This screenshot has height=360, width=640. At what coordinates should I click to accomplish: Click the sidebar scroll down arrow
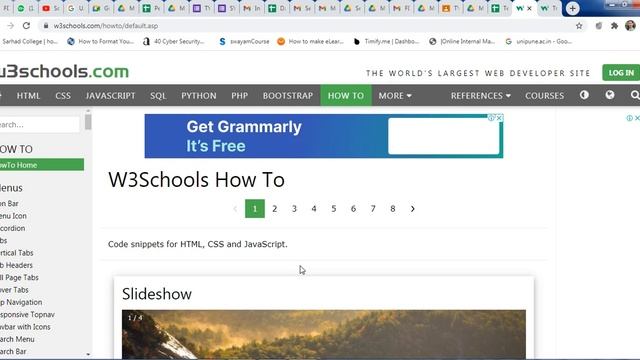coord(88,354)
